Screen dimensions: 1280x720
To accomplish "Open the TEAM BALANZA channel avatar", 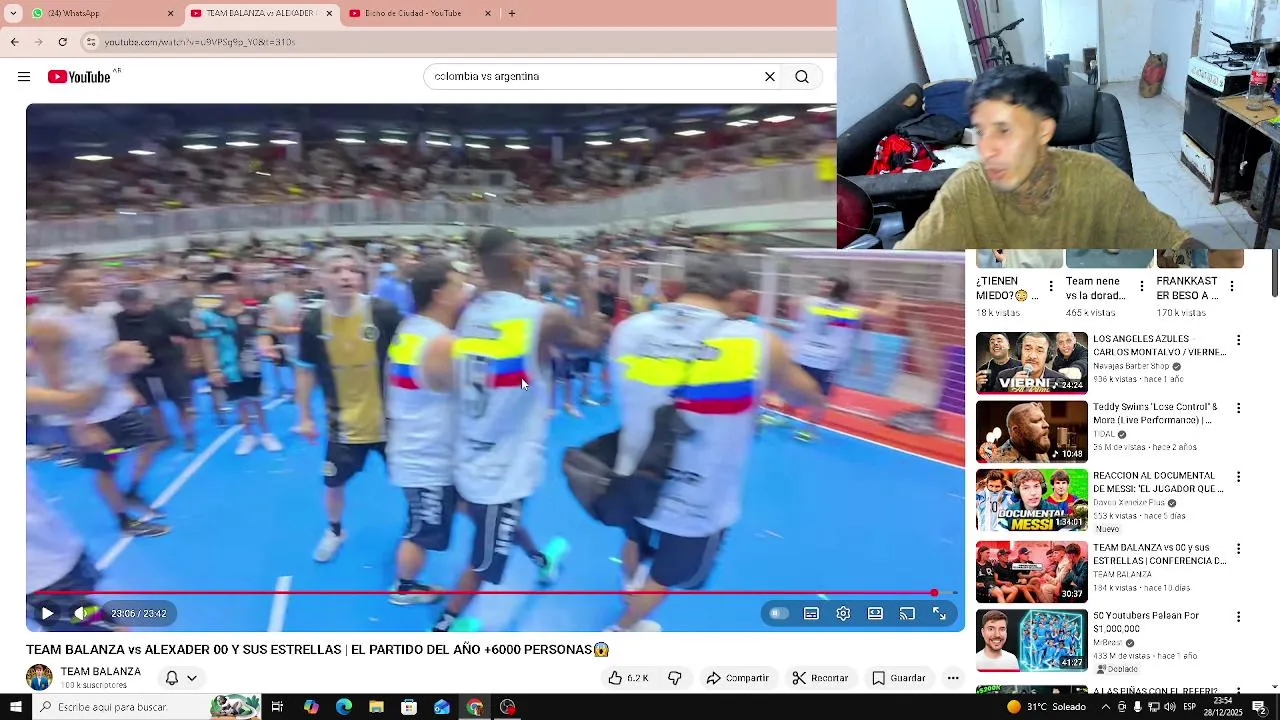I will click(x=39, y=677).
